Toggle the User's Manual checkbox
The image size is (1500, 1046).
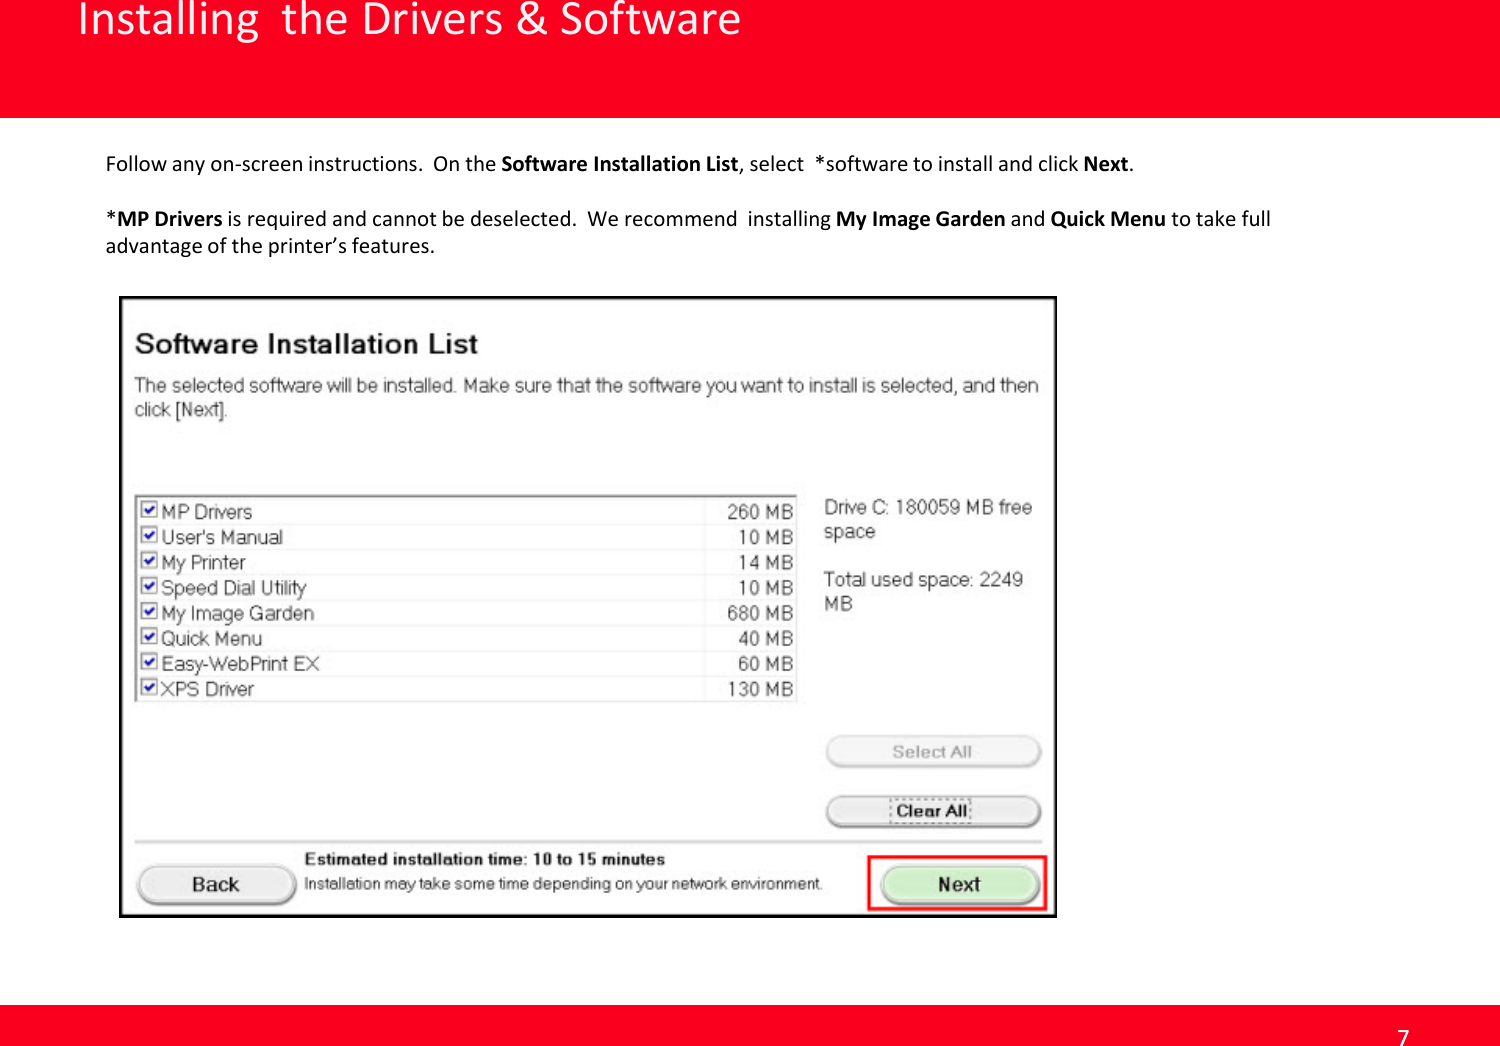tap(147, 537)
